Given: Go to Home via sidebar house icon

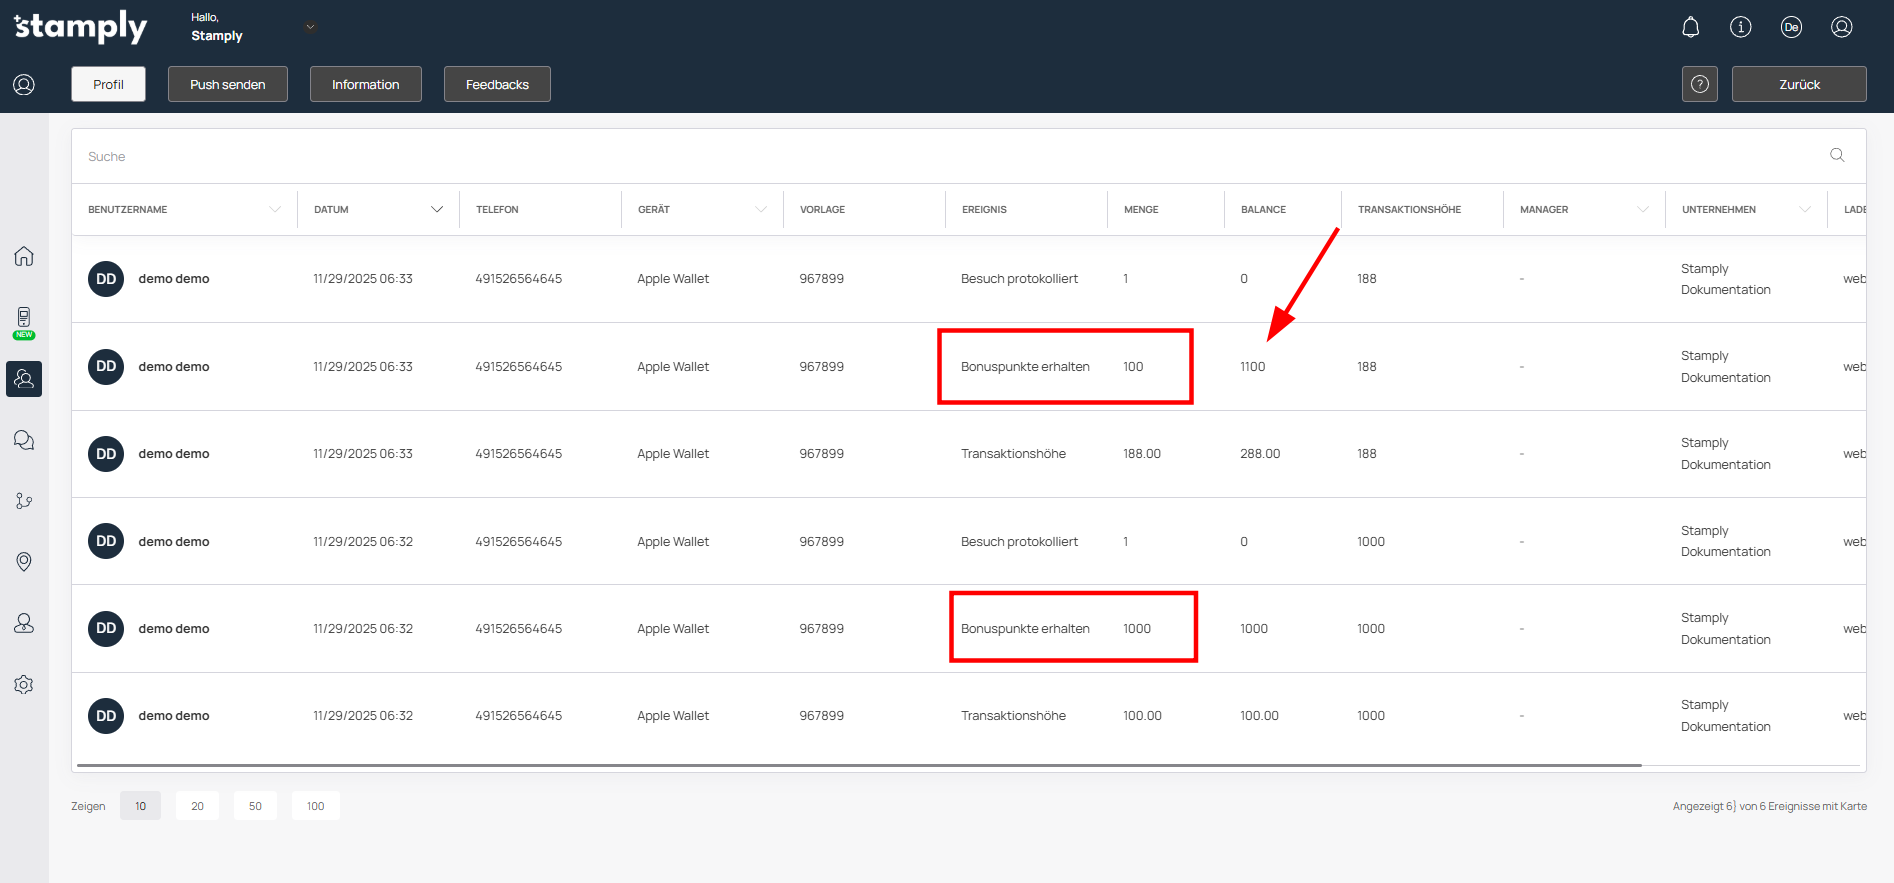Looking at the screenshot, I should 24,256.
